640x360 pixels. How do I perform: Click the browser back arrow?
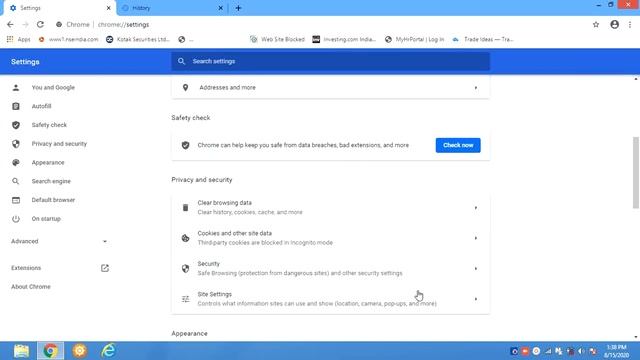coord(10,24)
